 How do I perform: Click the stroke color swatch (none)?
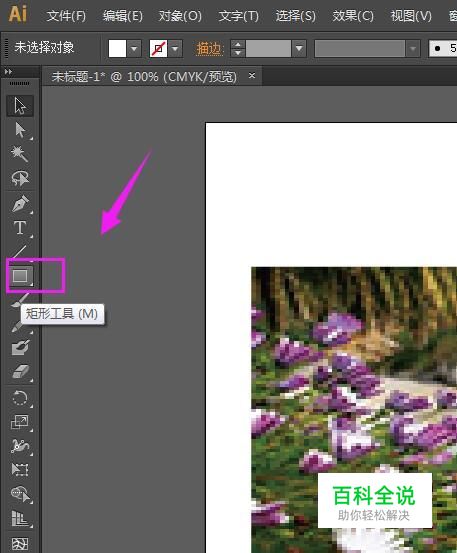pyautogui.click(x=158, y=48)
